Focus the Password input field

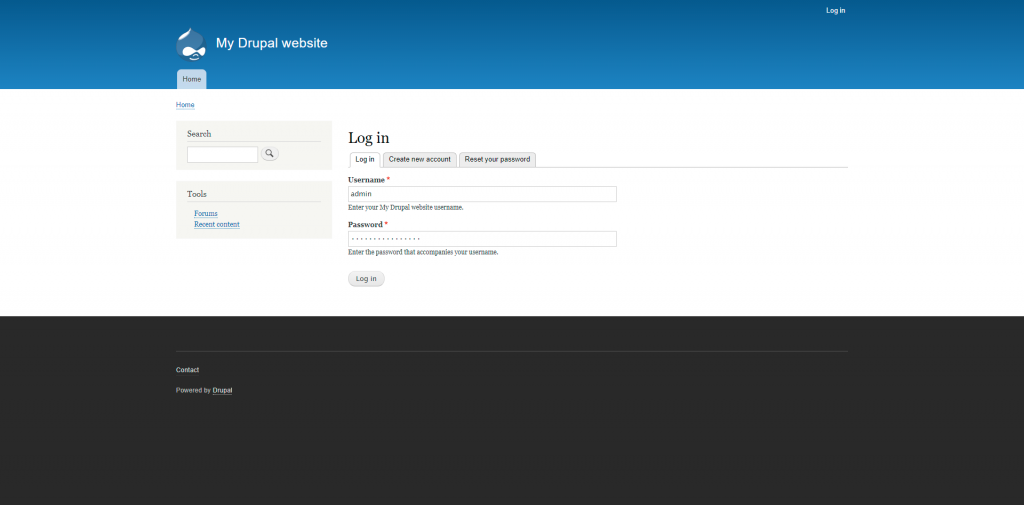pyautogui.click(x=482, y=239)
